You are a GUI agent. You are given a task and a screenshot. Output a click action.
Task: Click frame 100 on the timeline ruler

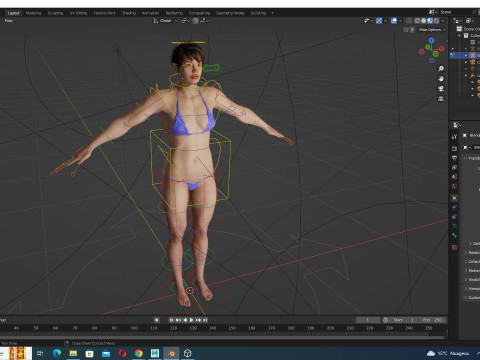[x=134, y=328]
